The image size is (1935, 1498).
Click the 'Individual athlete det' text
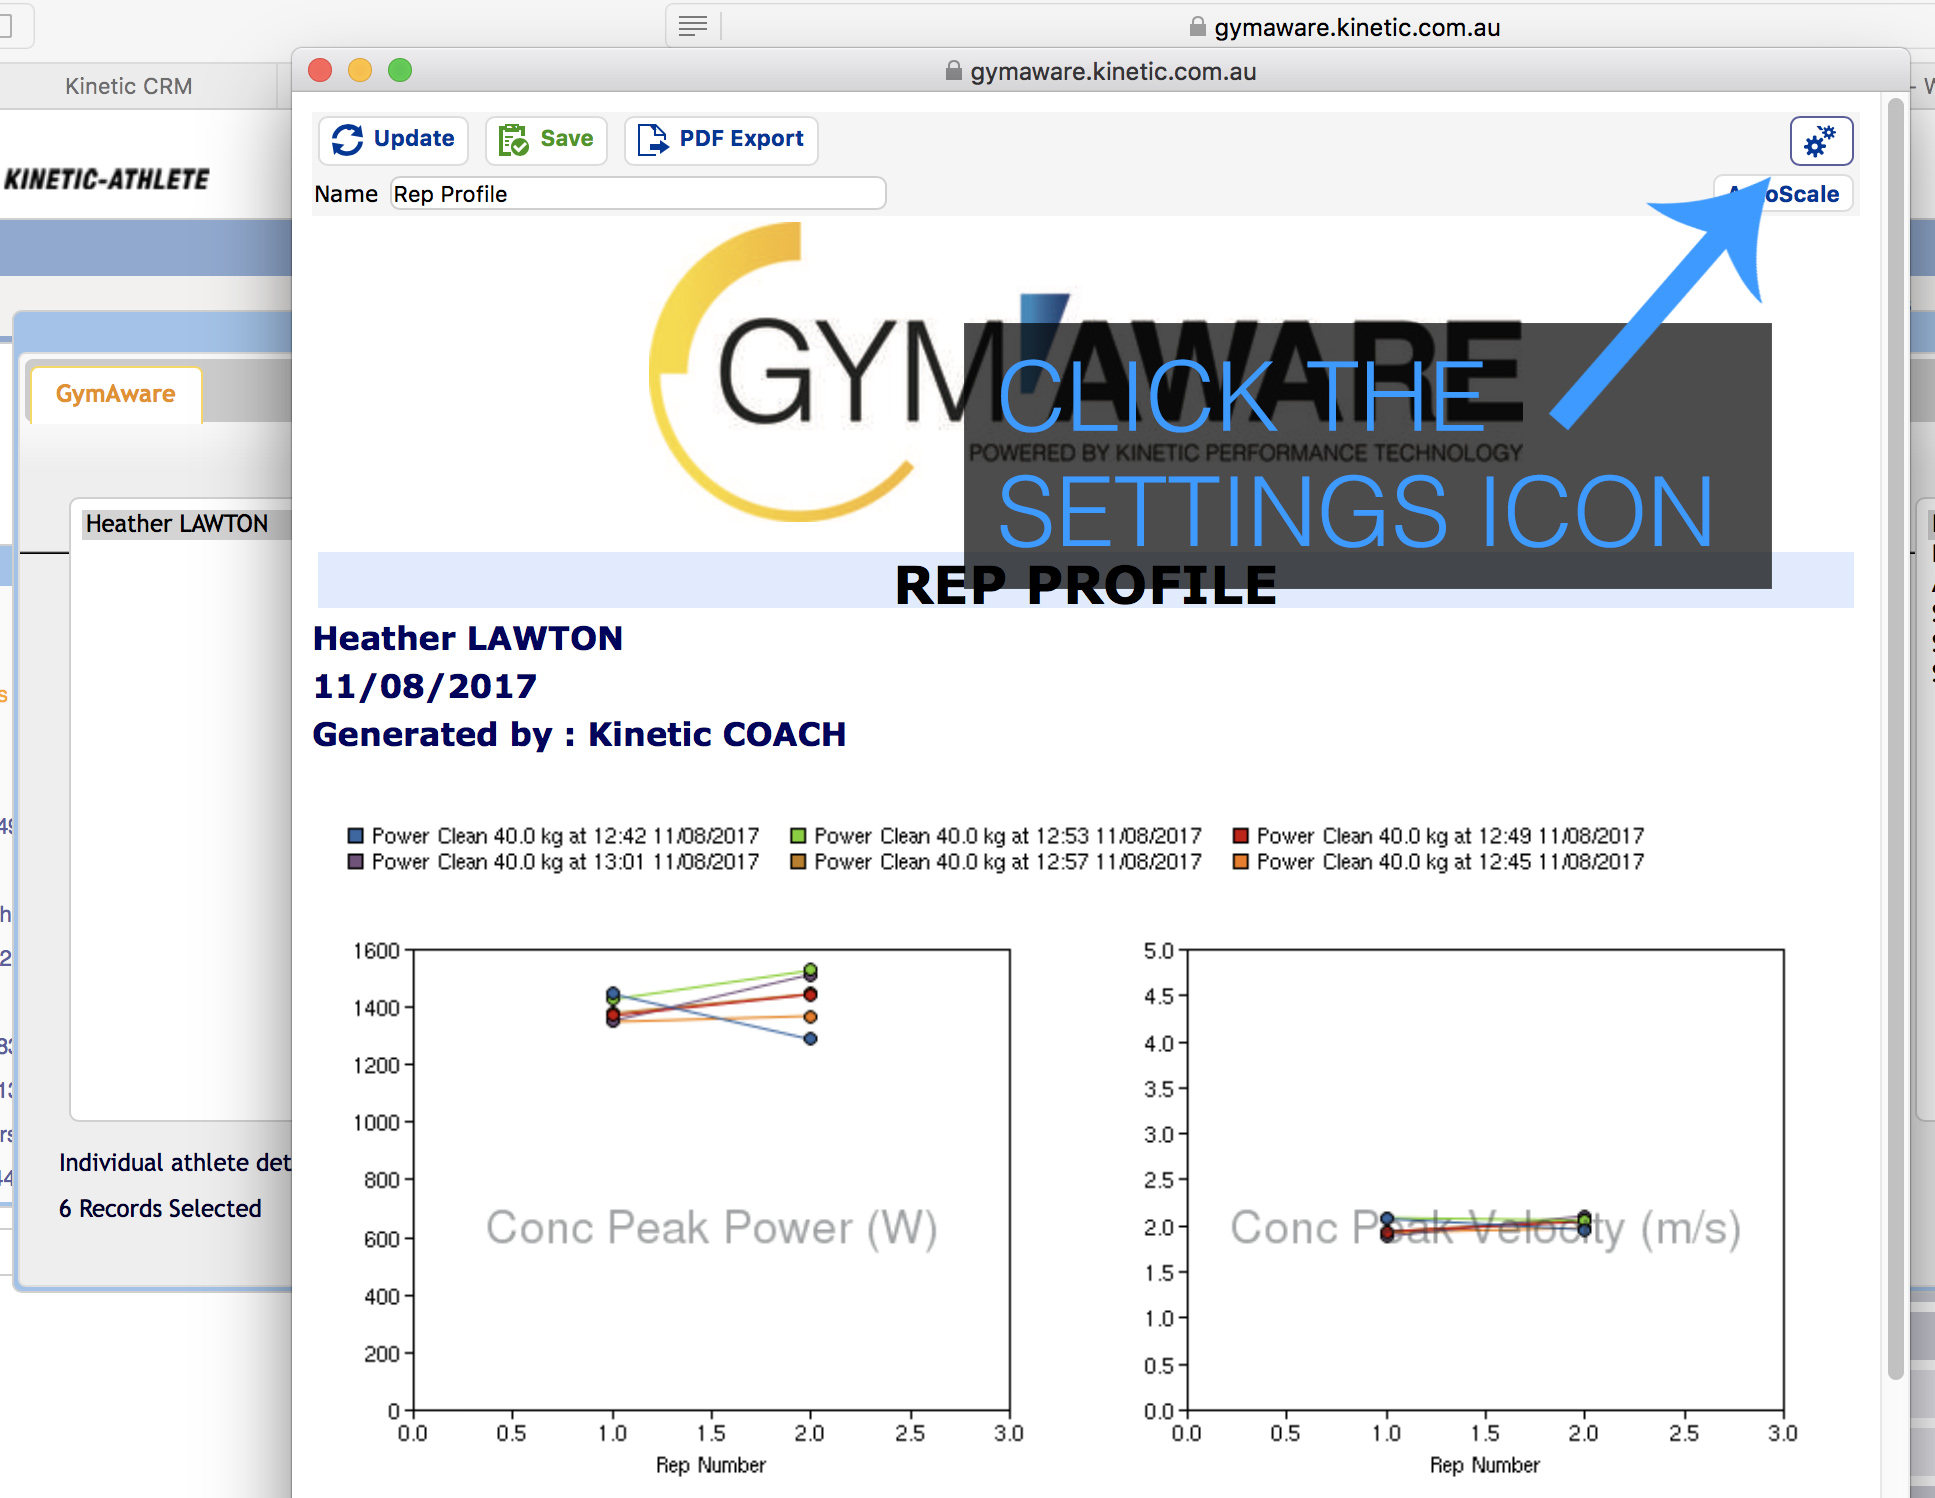click(175, 1162)
